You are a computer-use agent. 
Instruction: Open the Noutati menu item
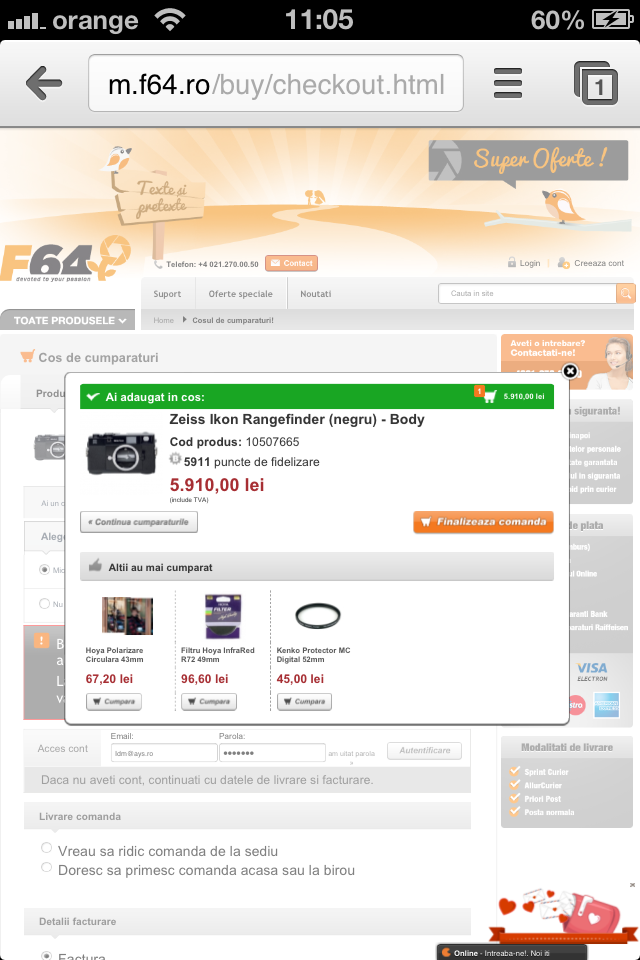click(315, 294)
